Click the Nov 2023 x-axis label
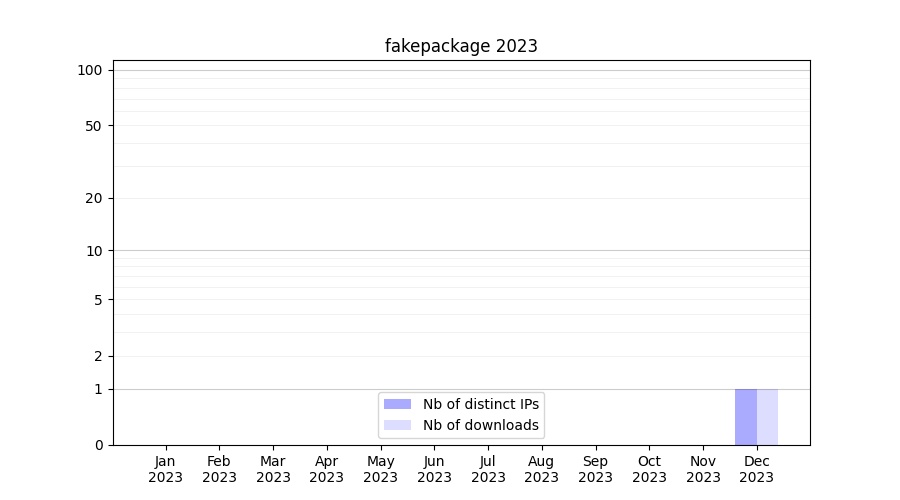 point(703,469)
